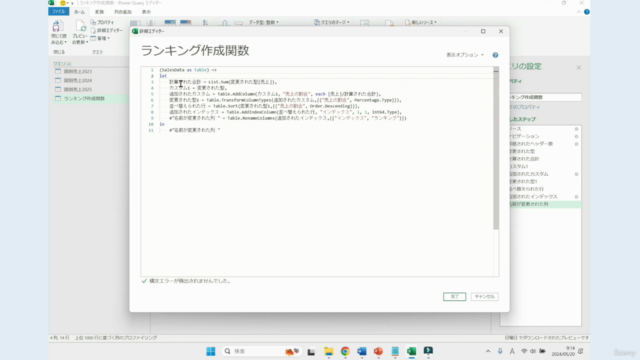Open gear settings for the ソース step
This screenshot has width=640, height=360.
click(576, 129)
